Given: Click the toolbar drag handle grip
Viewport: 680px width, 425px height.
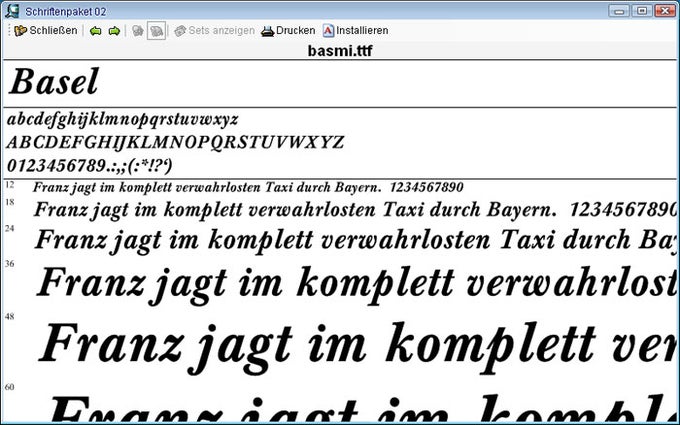Looking at the screenshot, I should (9, 30).
